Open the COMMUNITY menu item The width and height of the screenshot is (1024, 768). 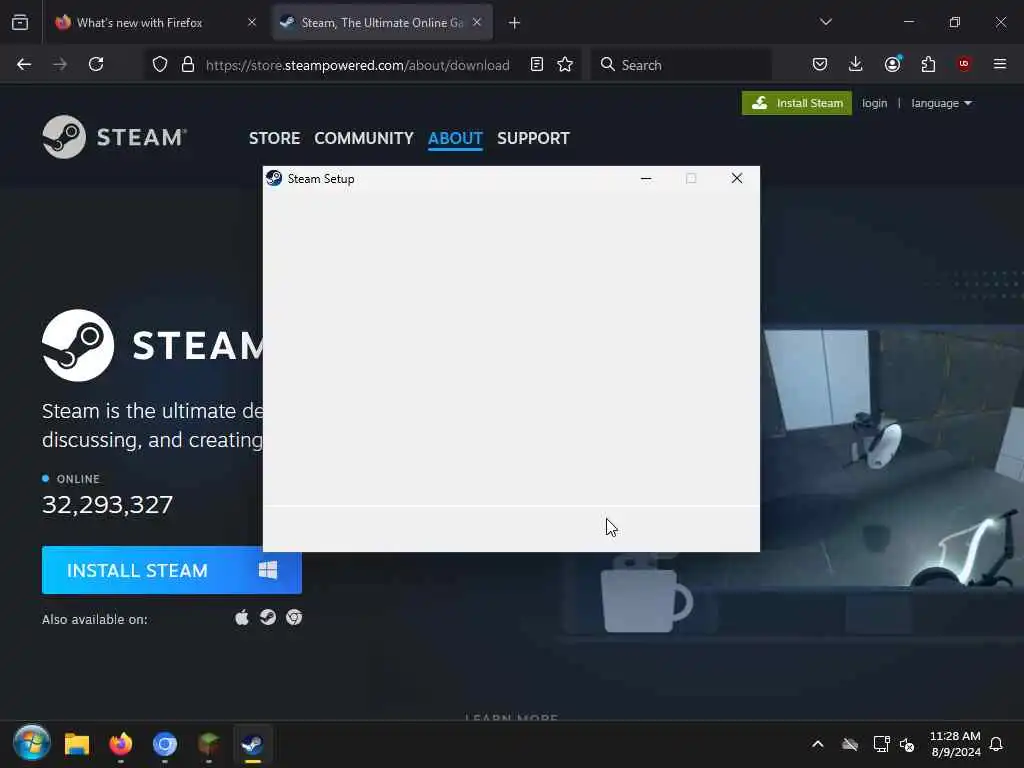point(364,138)
